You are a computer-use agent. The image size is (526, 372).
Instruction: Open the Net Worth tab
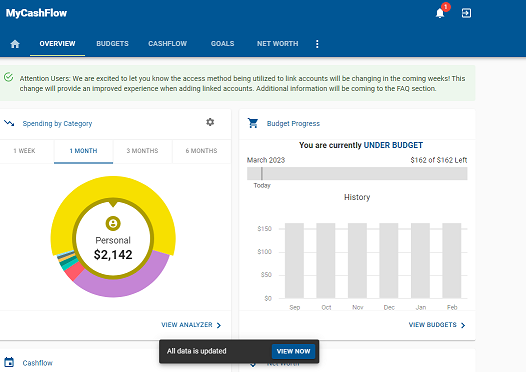tap(277, 44)
